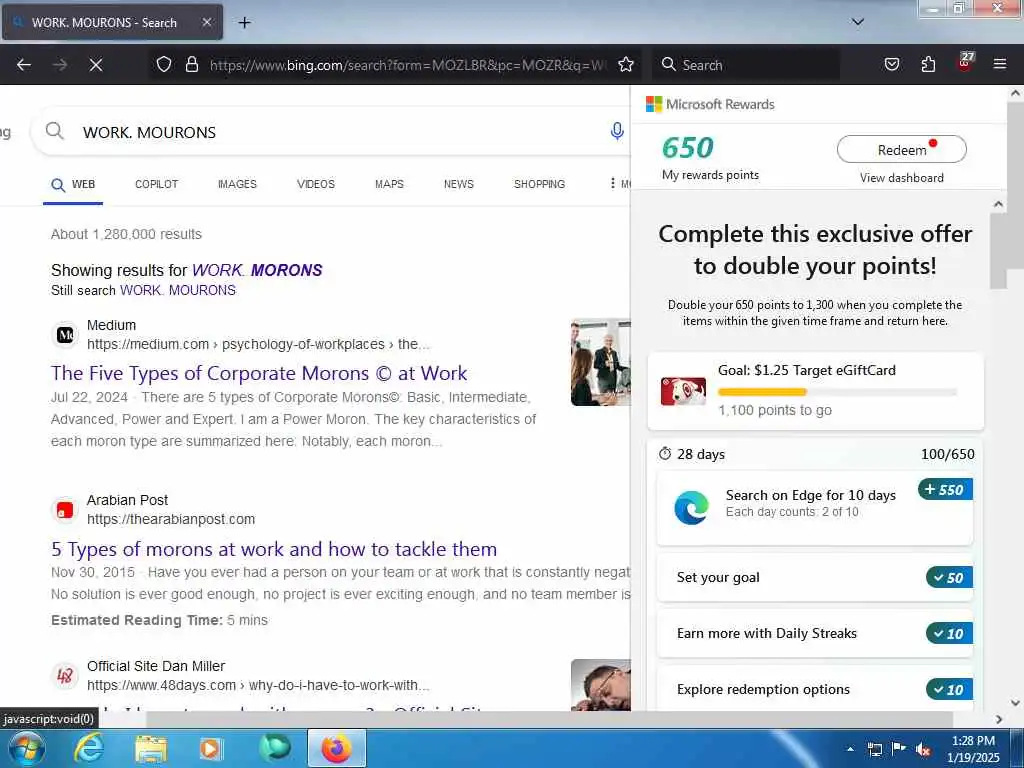Click the extension badge showing 27
The image size is (1024, 768).
(965, 62)
